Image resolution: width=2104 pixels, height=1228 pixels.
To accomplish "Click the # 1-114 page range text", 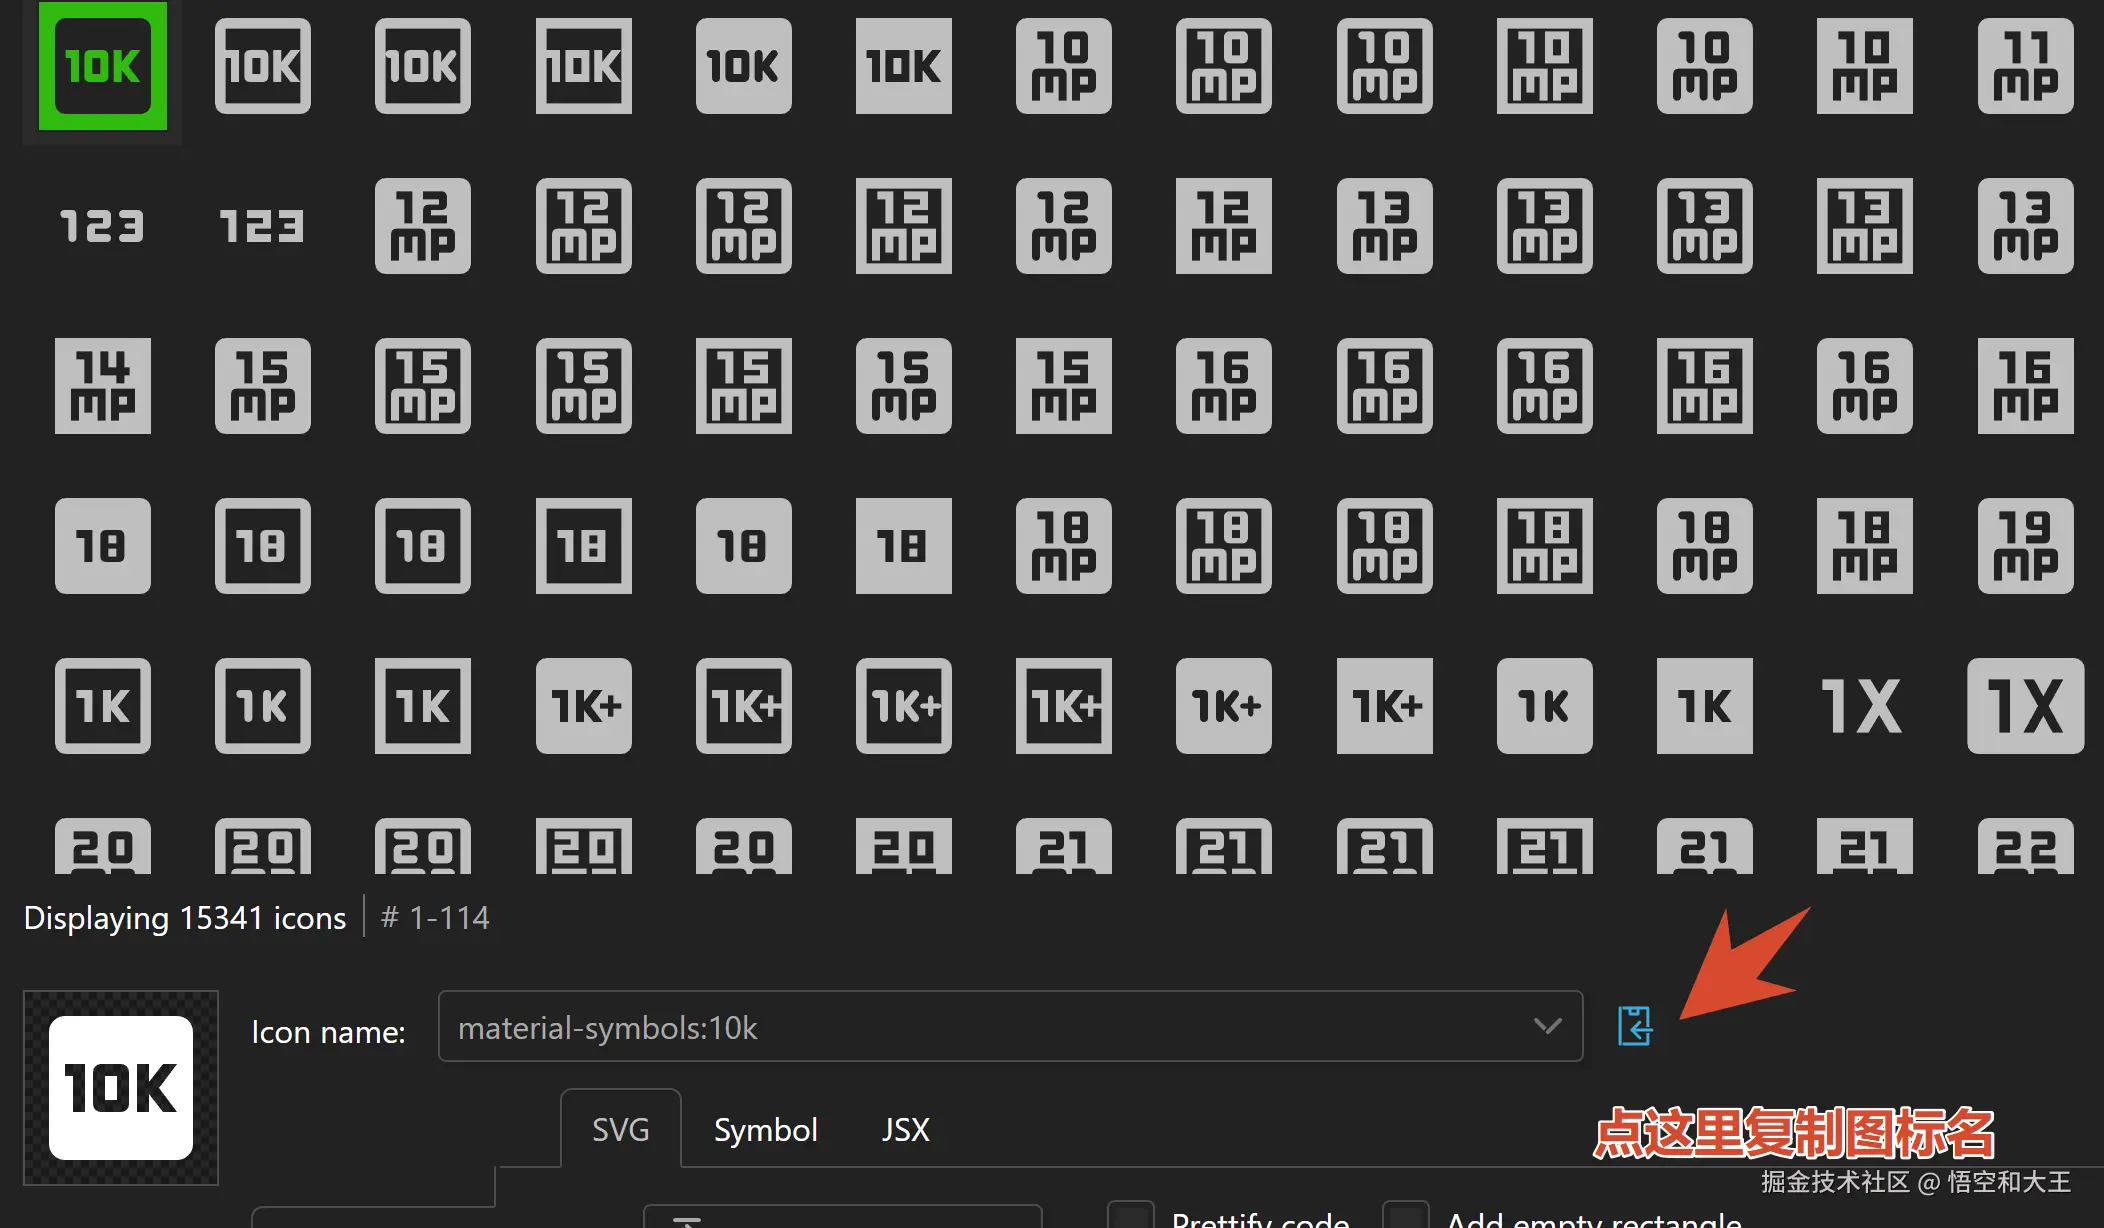I will click(x=436, y=918).
